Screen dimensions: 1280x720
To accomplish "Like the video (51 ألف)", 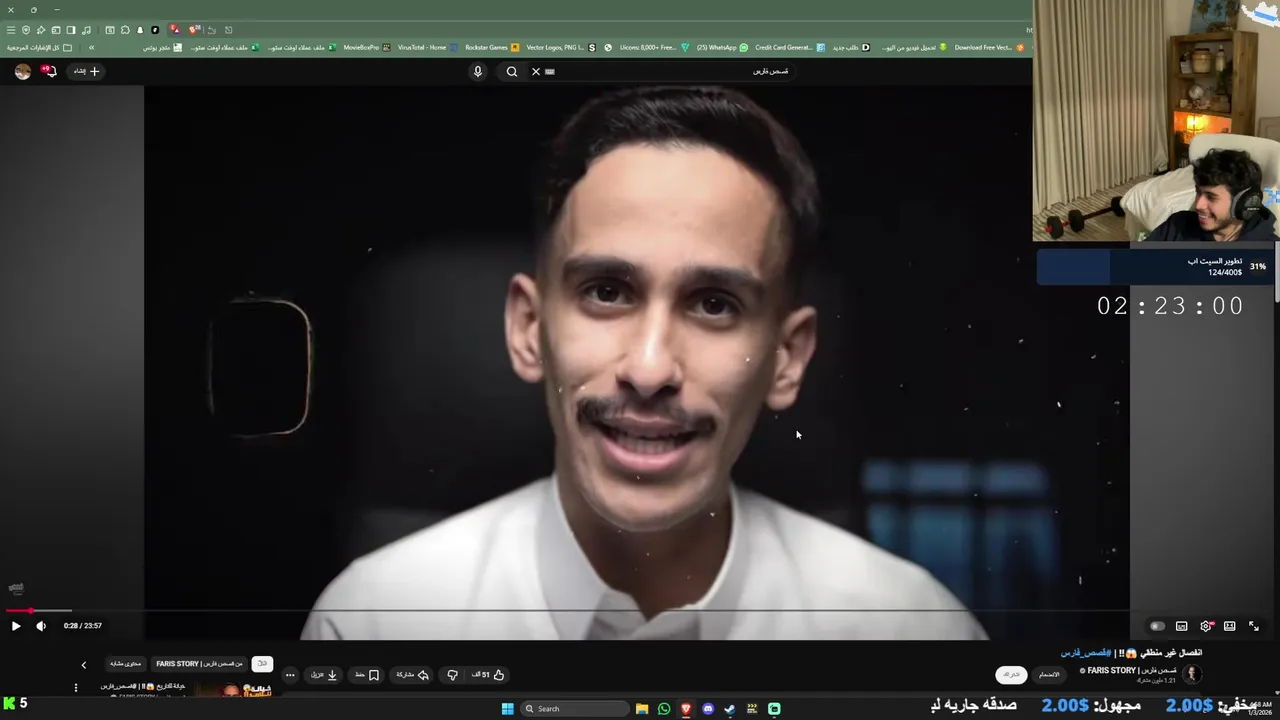I will (488, 675).
